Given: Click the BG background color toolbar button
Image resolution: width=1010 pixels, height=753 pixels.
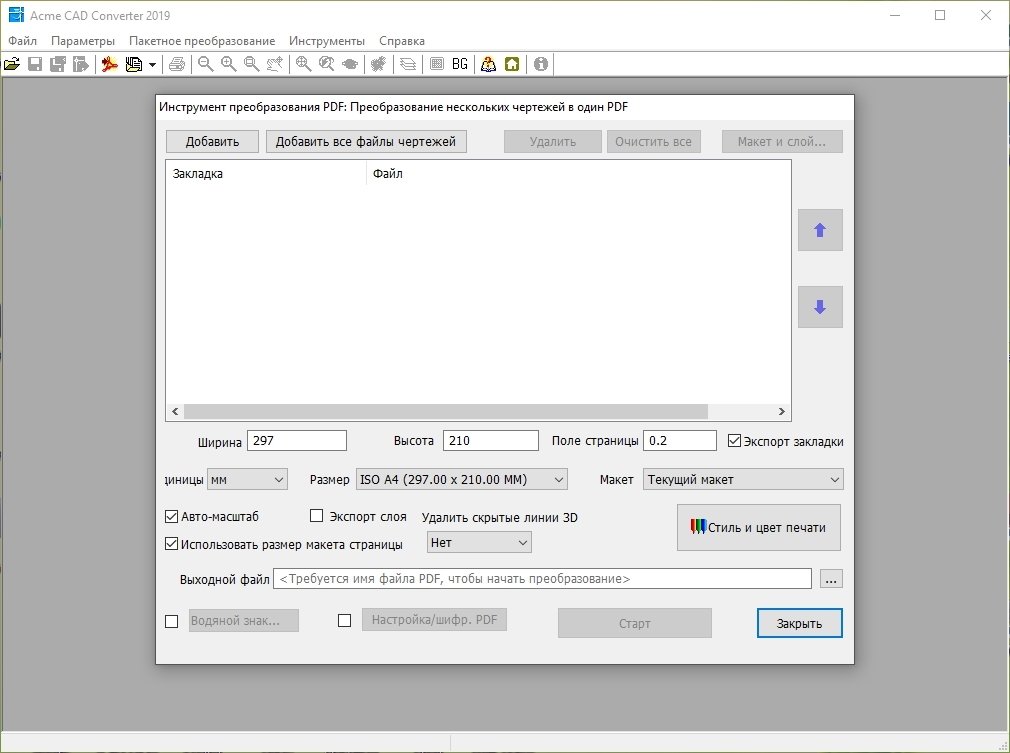Looking at the screenshot, I should click(460, 64).
